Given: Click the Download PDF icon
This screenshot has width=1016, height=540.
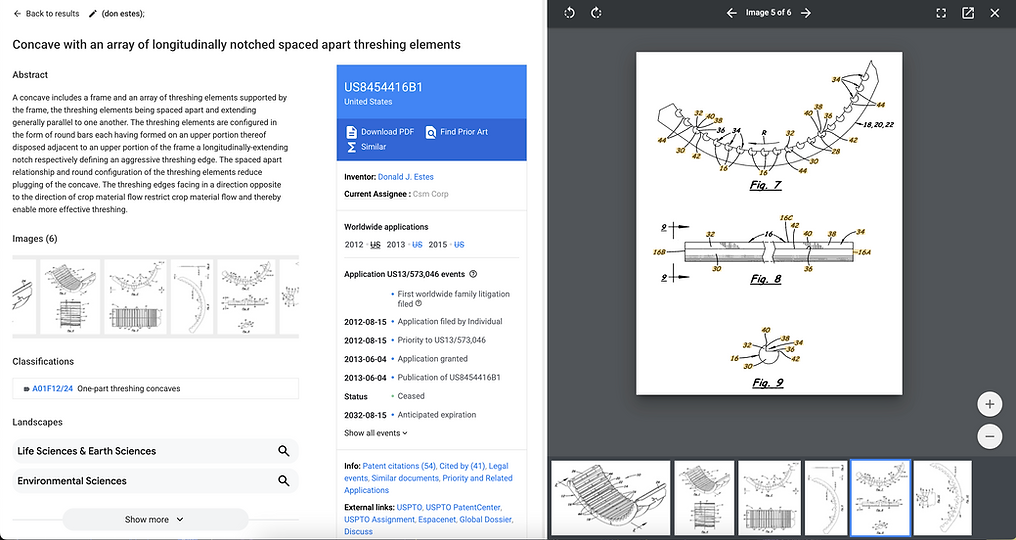Looking at the screenshot, I should (351, 132).
